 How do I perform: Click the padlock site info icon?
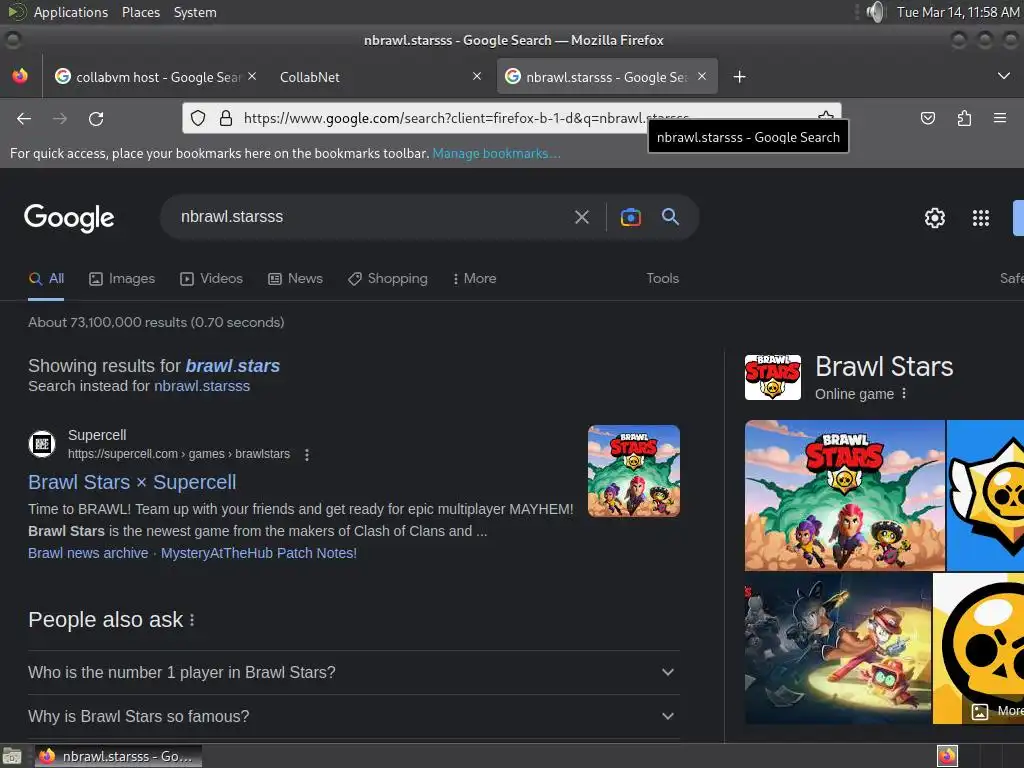point(226,118)
